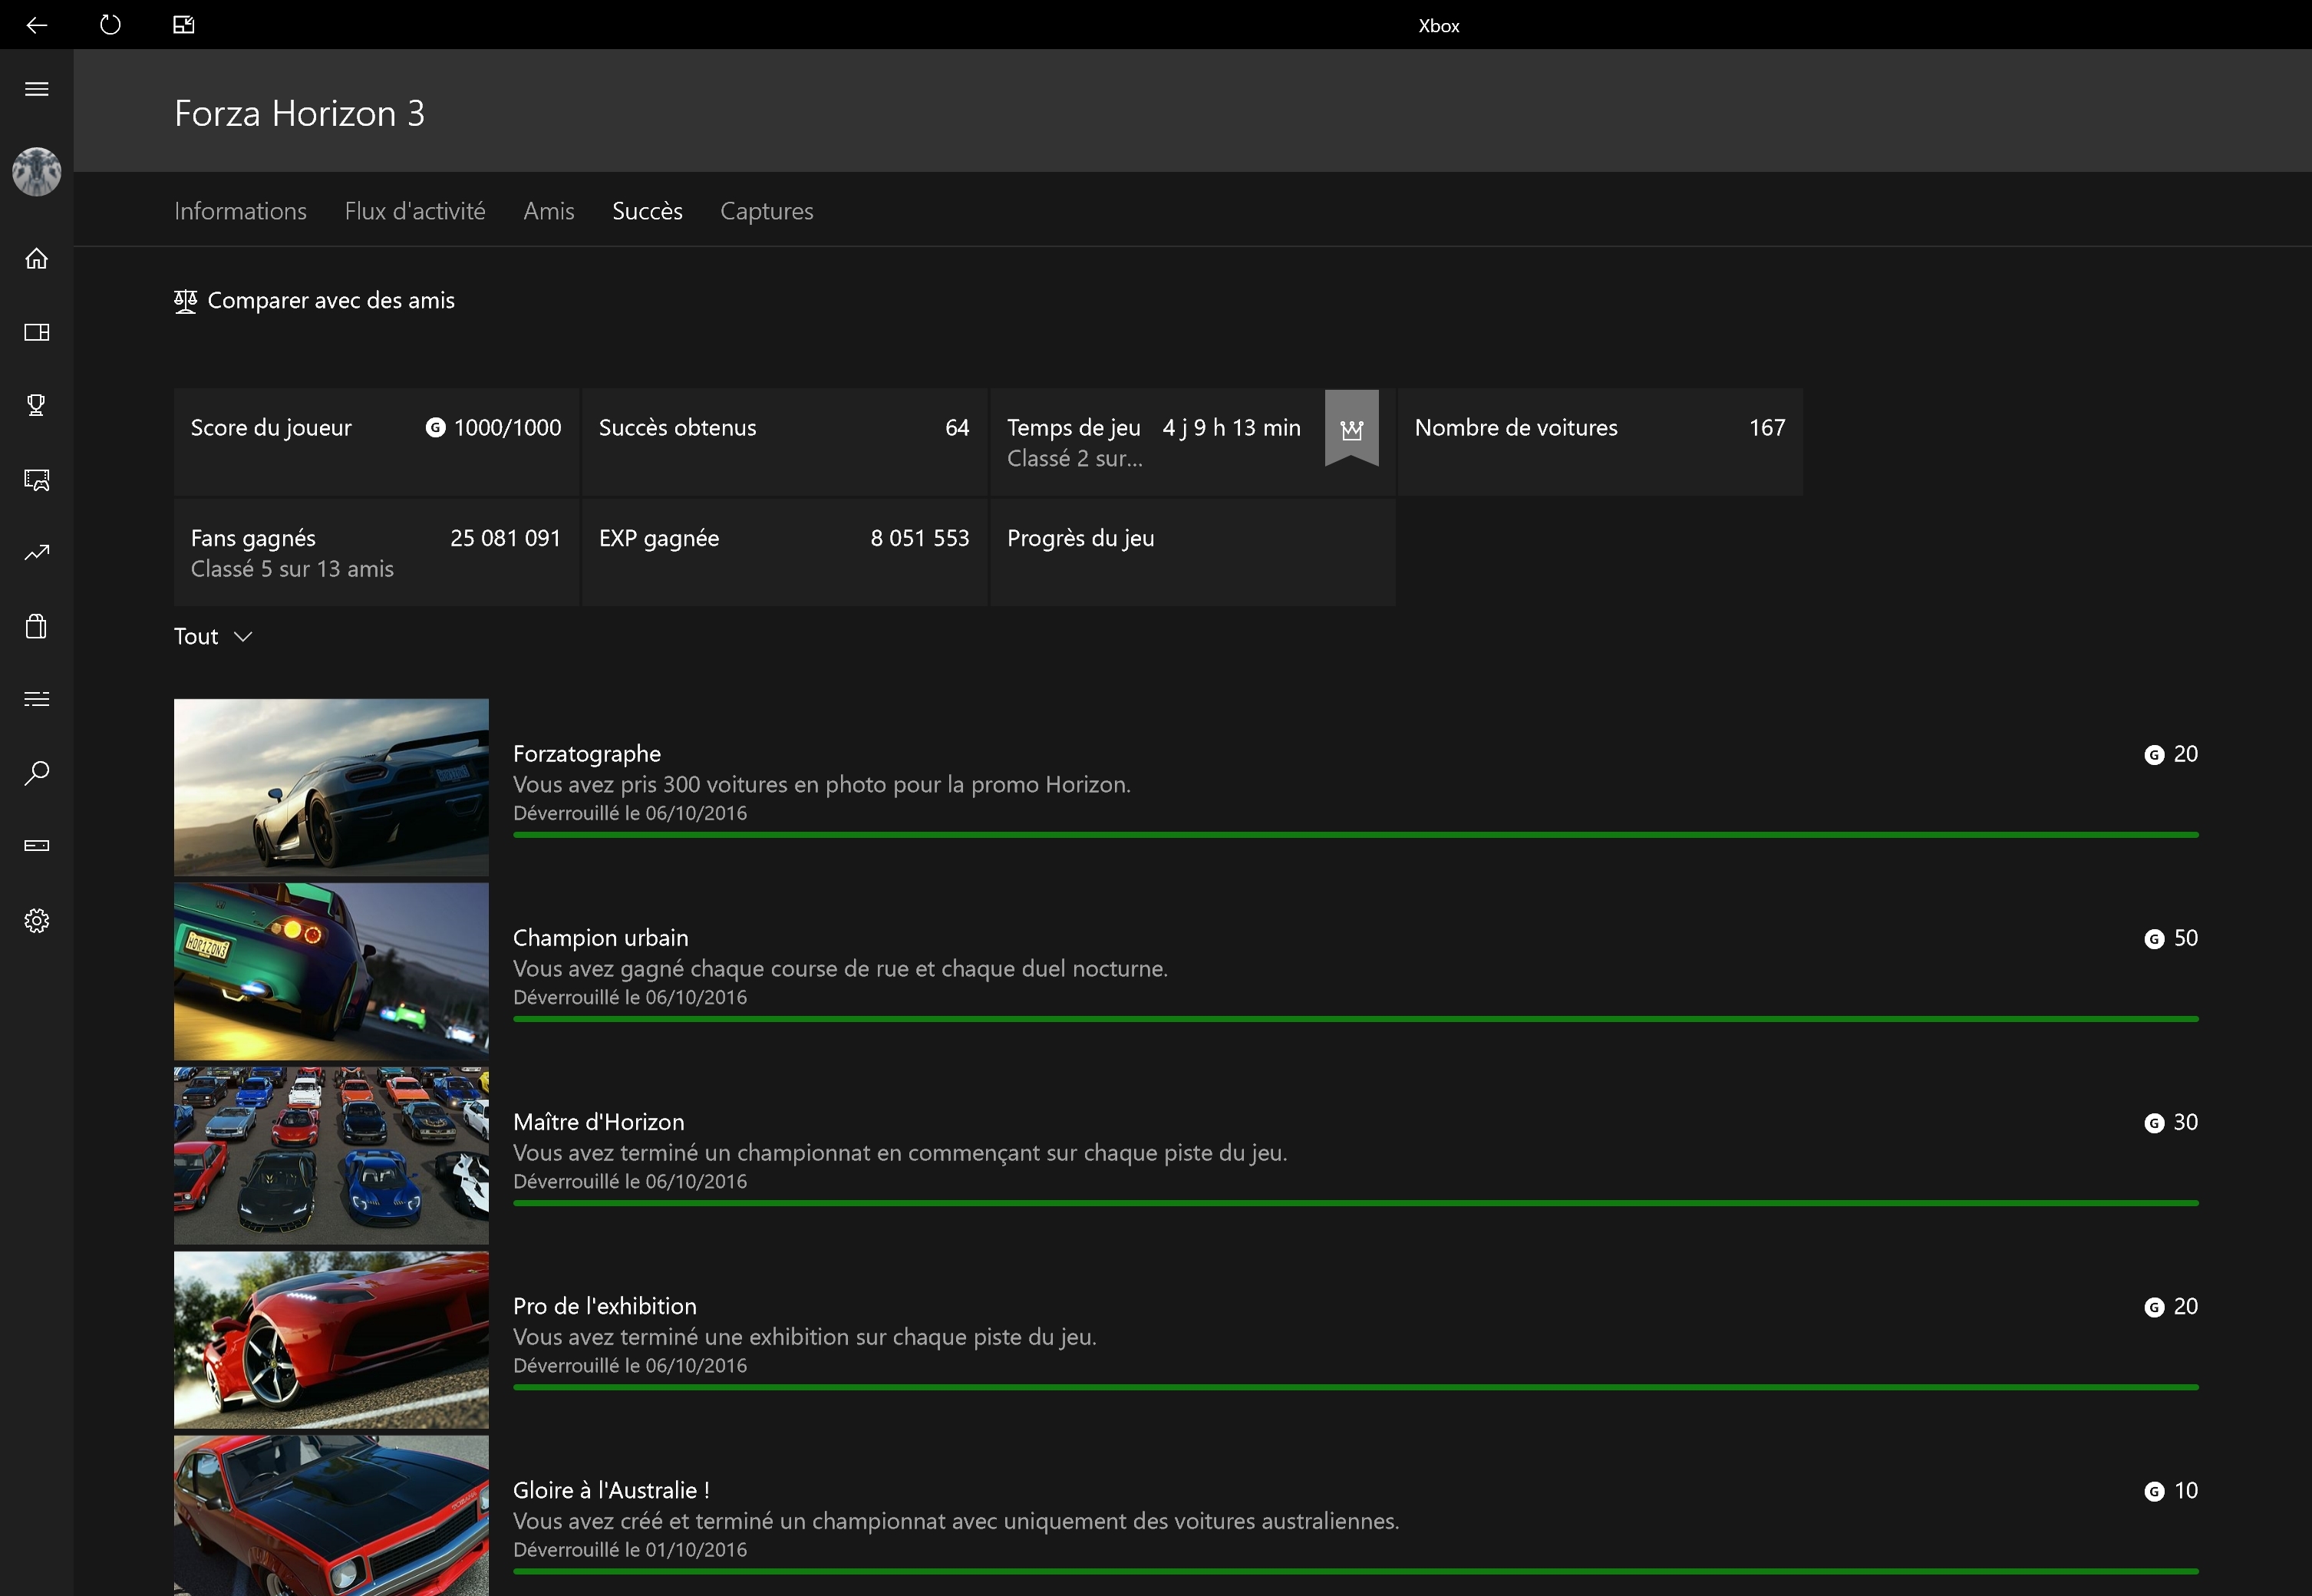
Task: Open the Progrès du jeu tile
Action: coord(1192,552)
